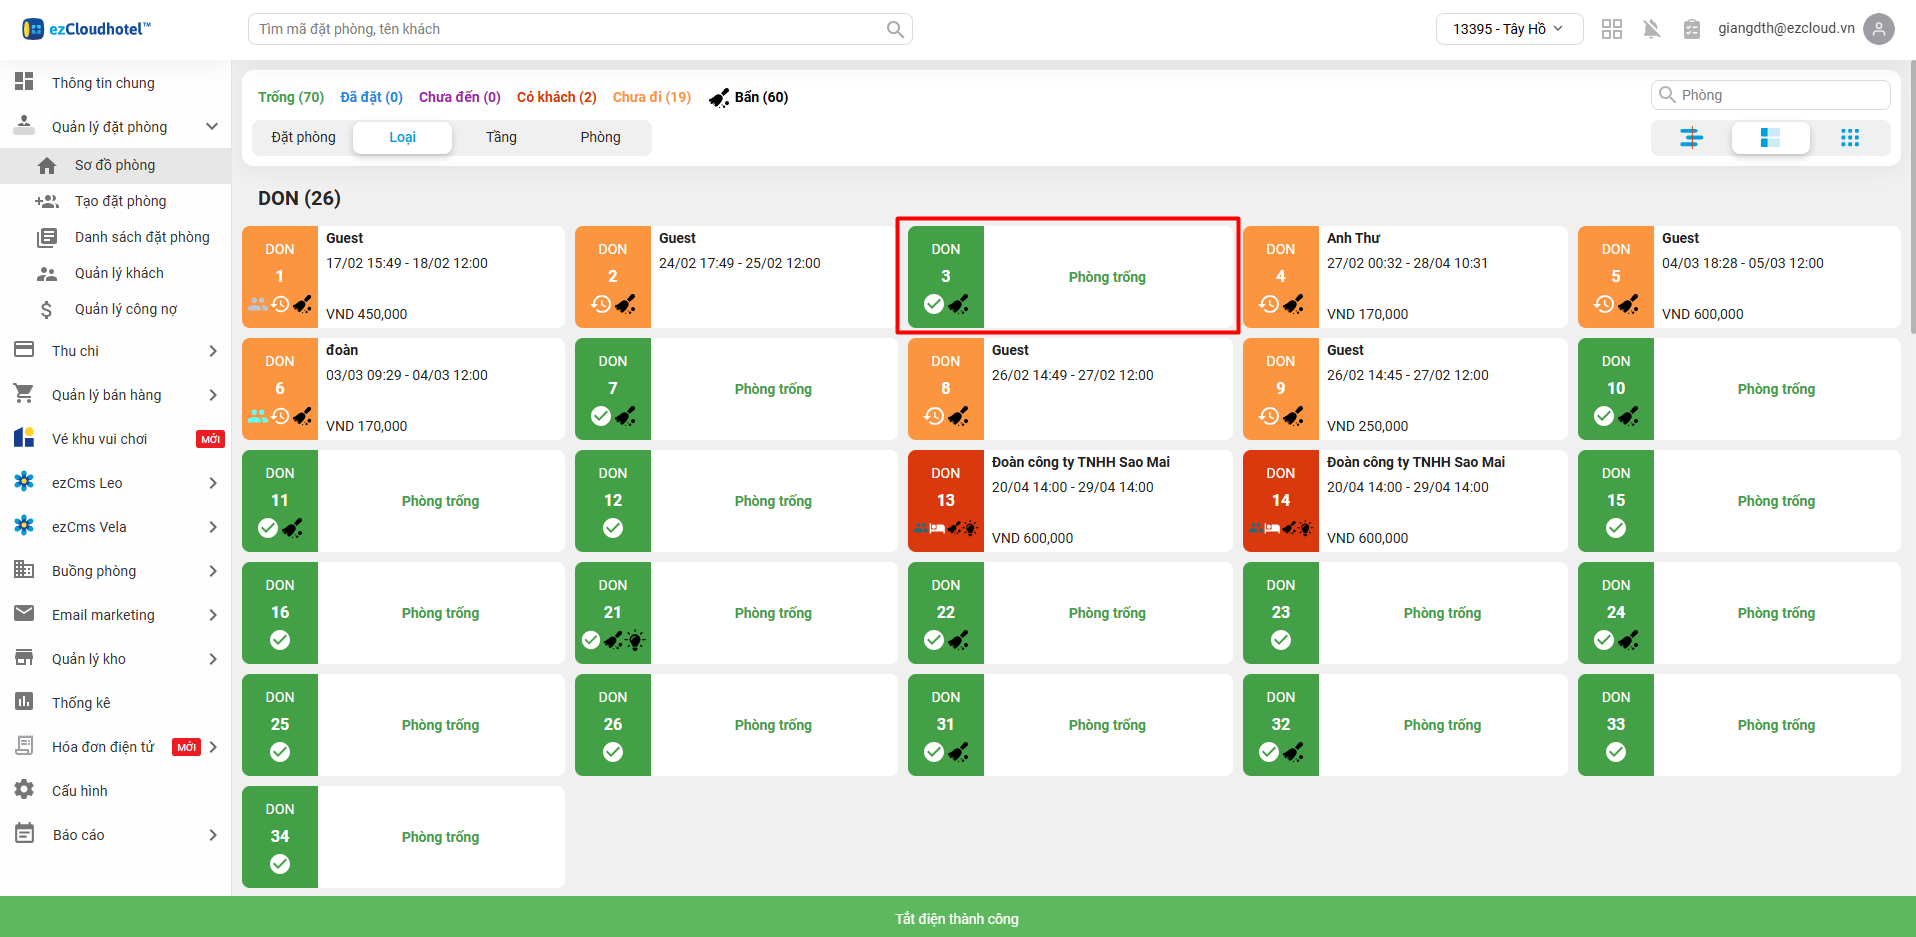This screenshot has height=937, width=1916.
Task: Click the history clock icon on DON 2
Action: (601, 304)
